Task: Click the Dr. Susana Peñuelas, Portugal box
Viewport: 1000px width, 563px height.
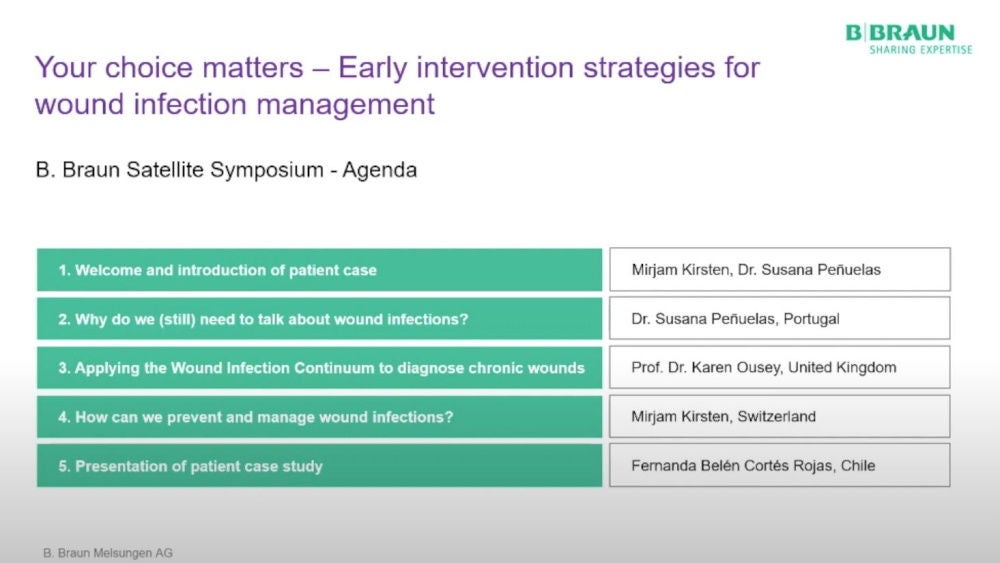Action: pos(779,319)
